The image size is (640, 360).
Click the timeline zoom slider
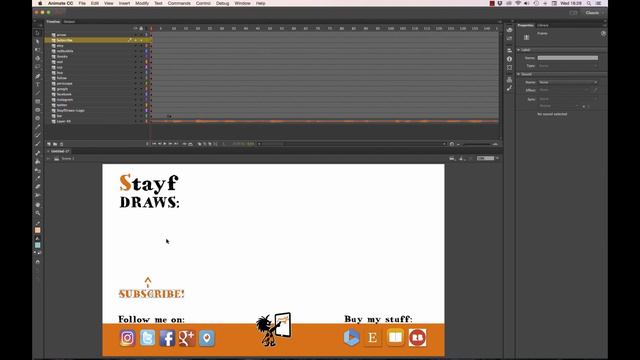click(476, 144)
